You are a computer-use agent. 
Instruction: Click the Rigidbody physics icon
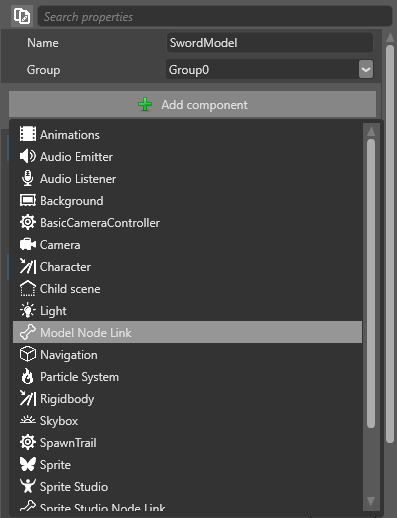[x=28, y=398]
